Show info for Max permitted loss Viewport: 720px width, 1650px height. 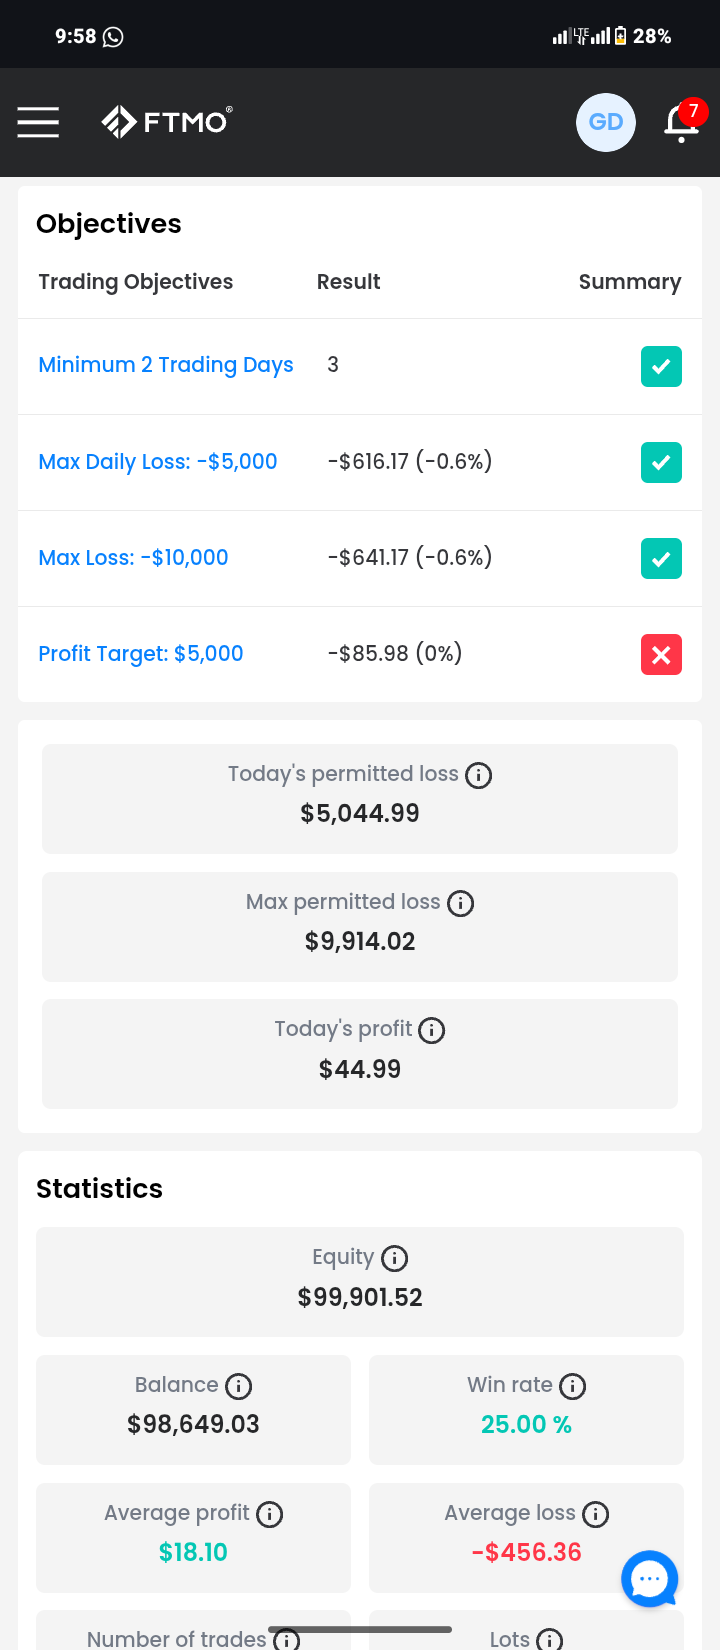(460, 903)
